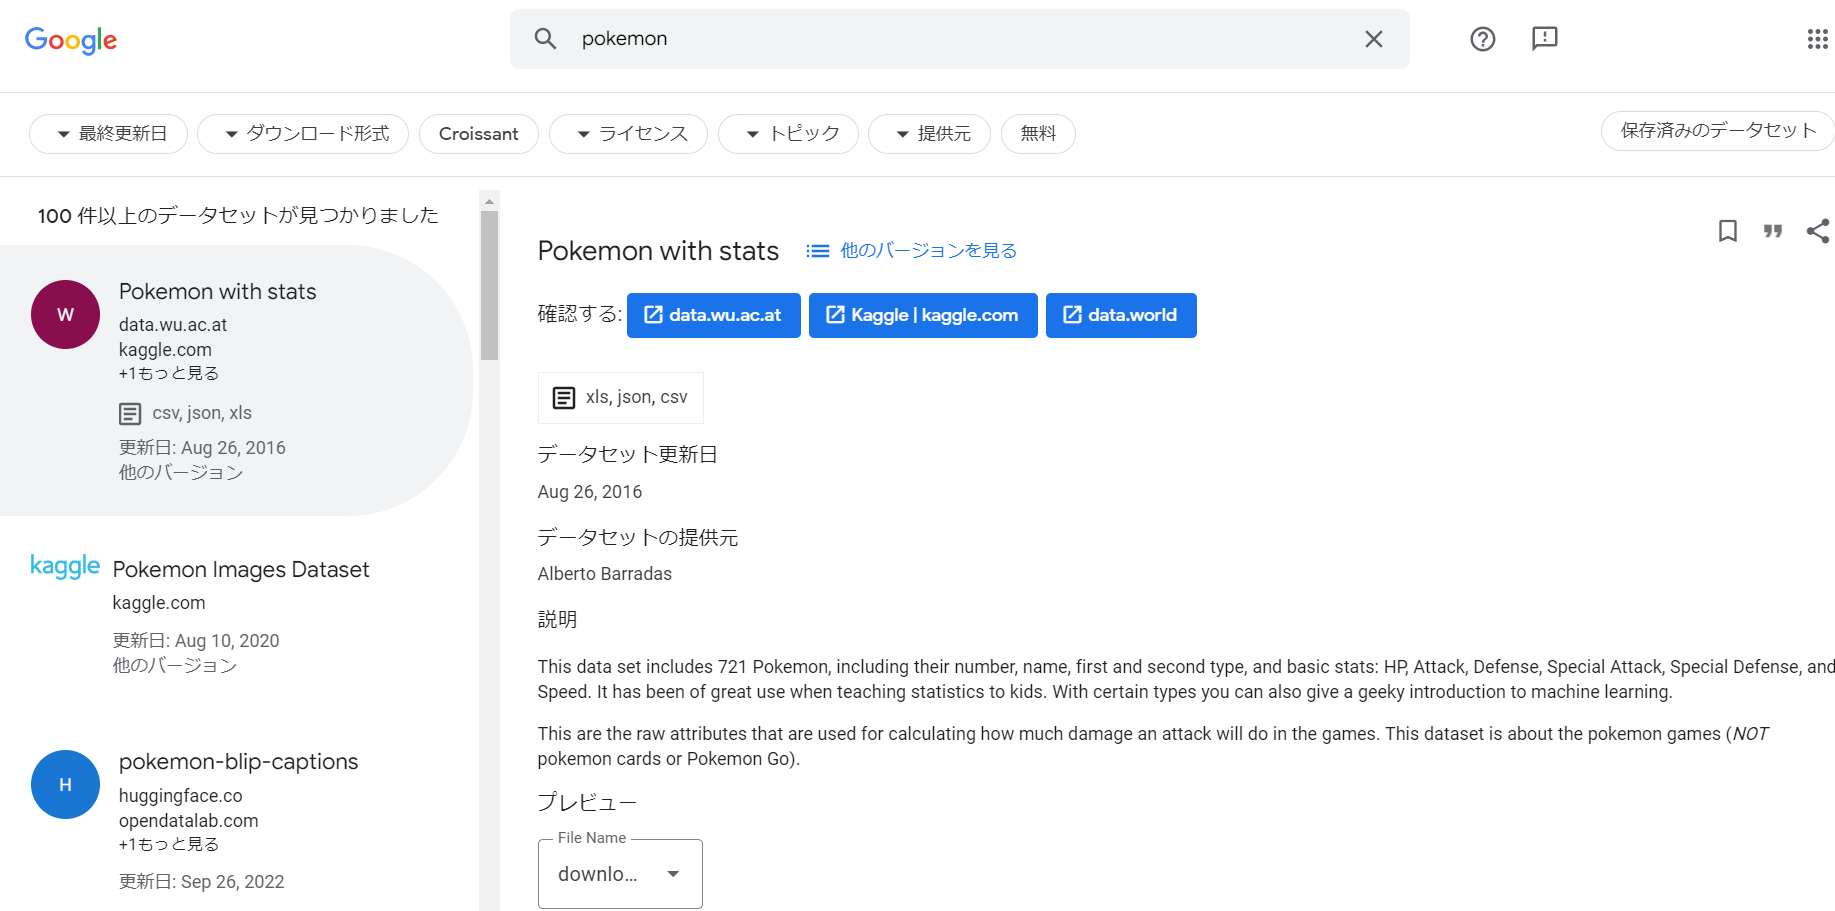Click the search magnifier icon
Image resolution: width=1835 pixels, height=911 pixels.
tap(545, 39)
